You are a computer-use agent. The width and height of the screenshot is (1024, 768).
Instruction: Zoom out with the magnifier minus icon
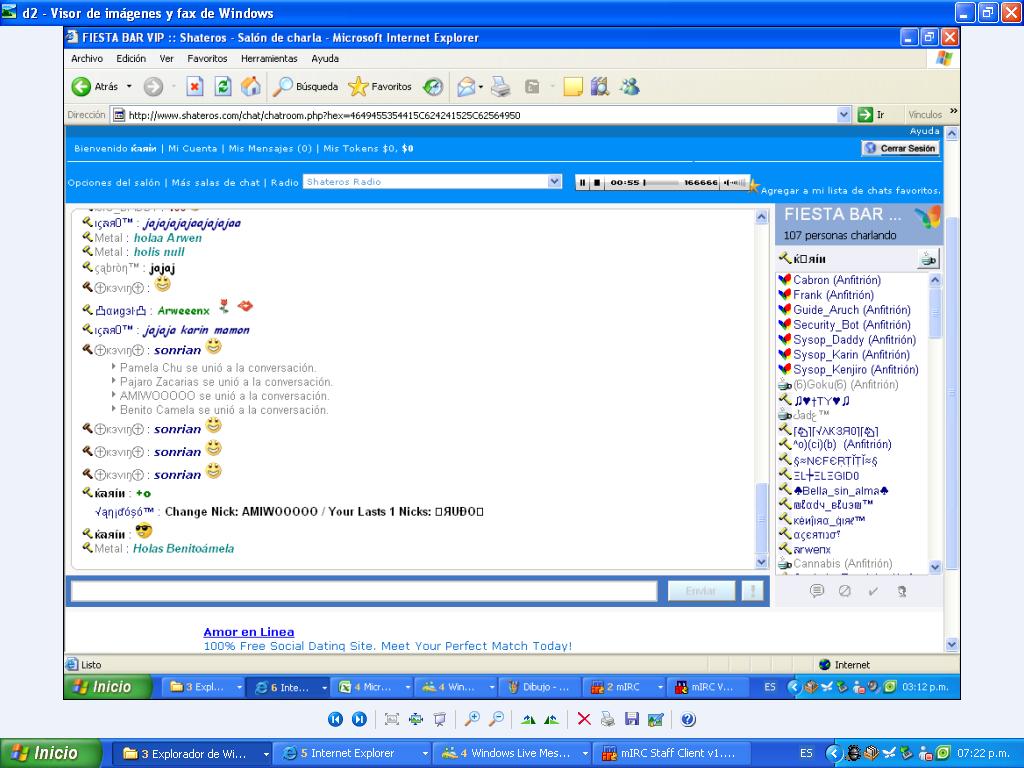[x=495, y=719]
